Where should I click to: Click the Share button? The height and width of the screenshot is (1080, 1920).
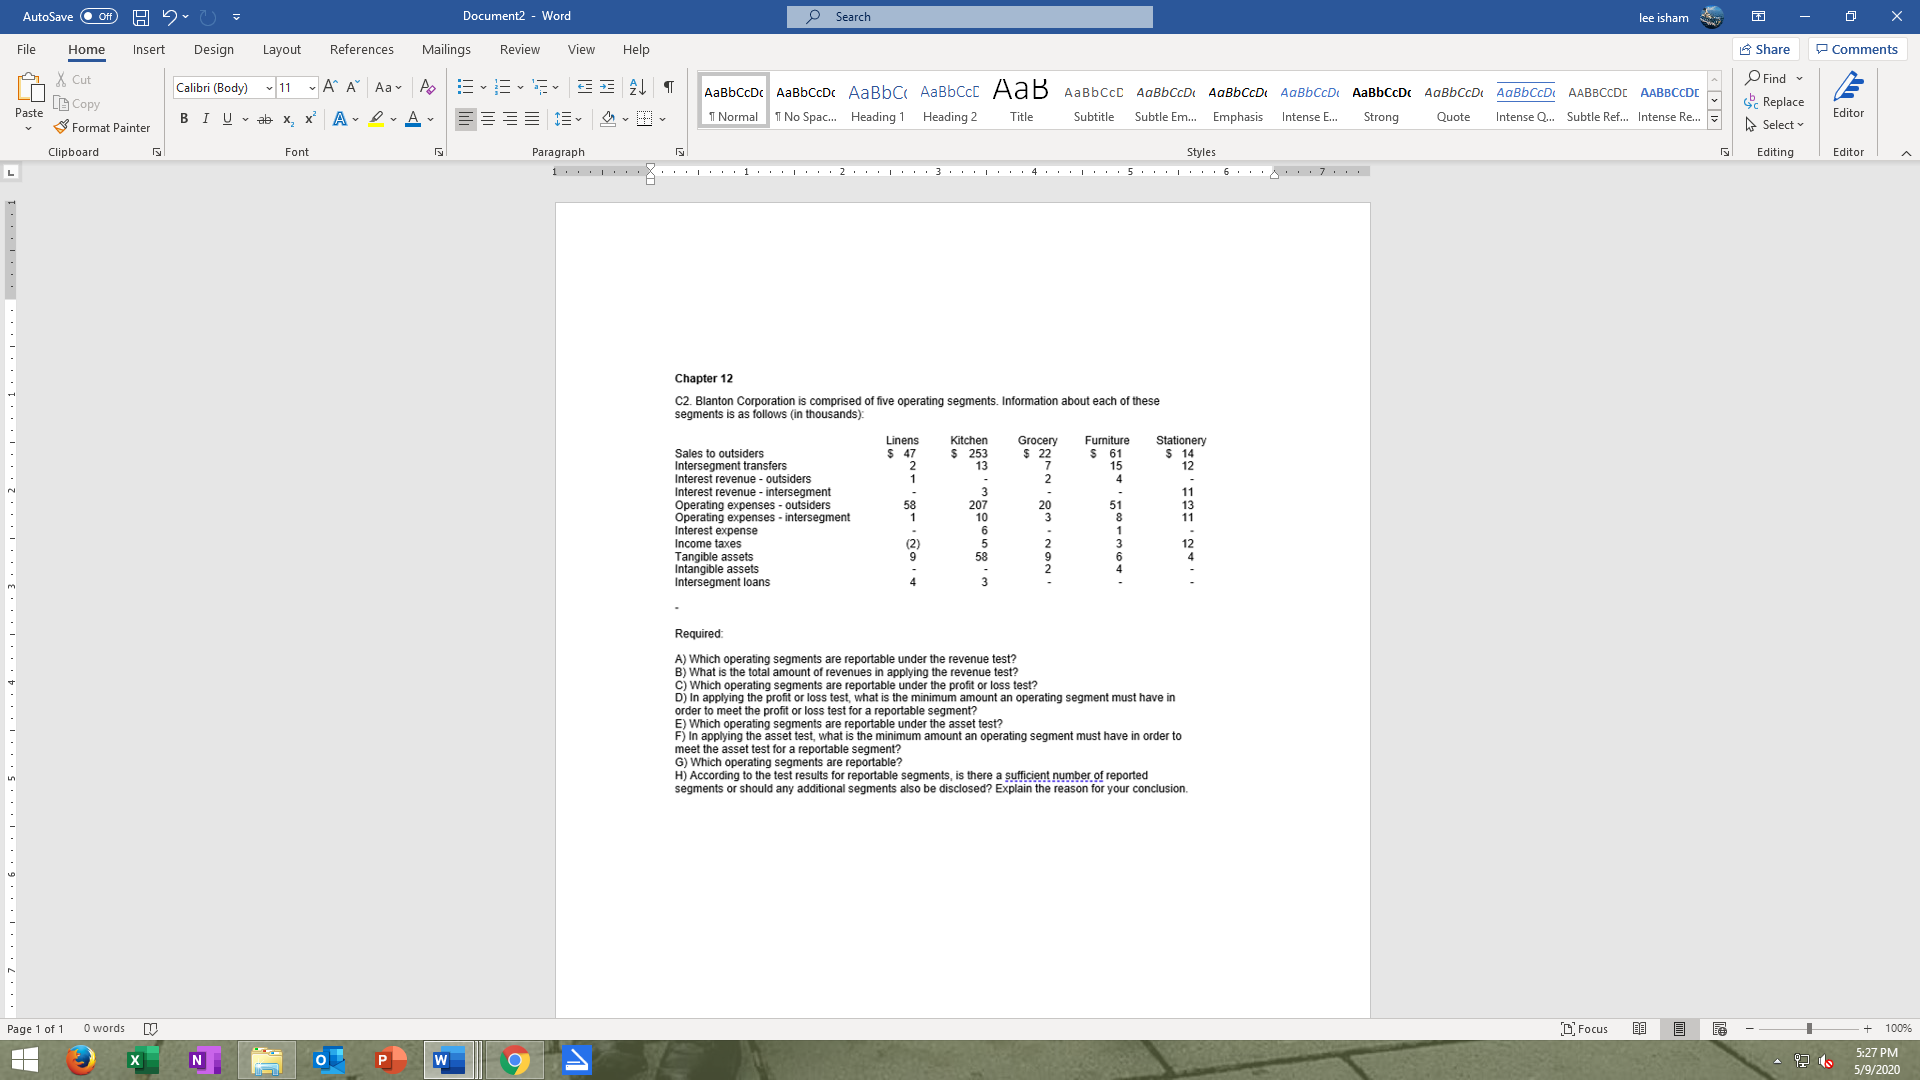coord(1765,49)
